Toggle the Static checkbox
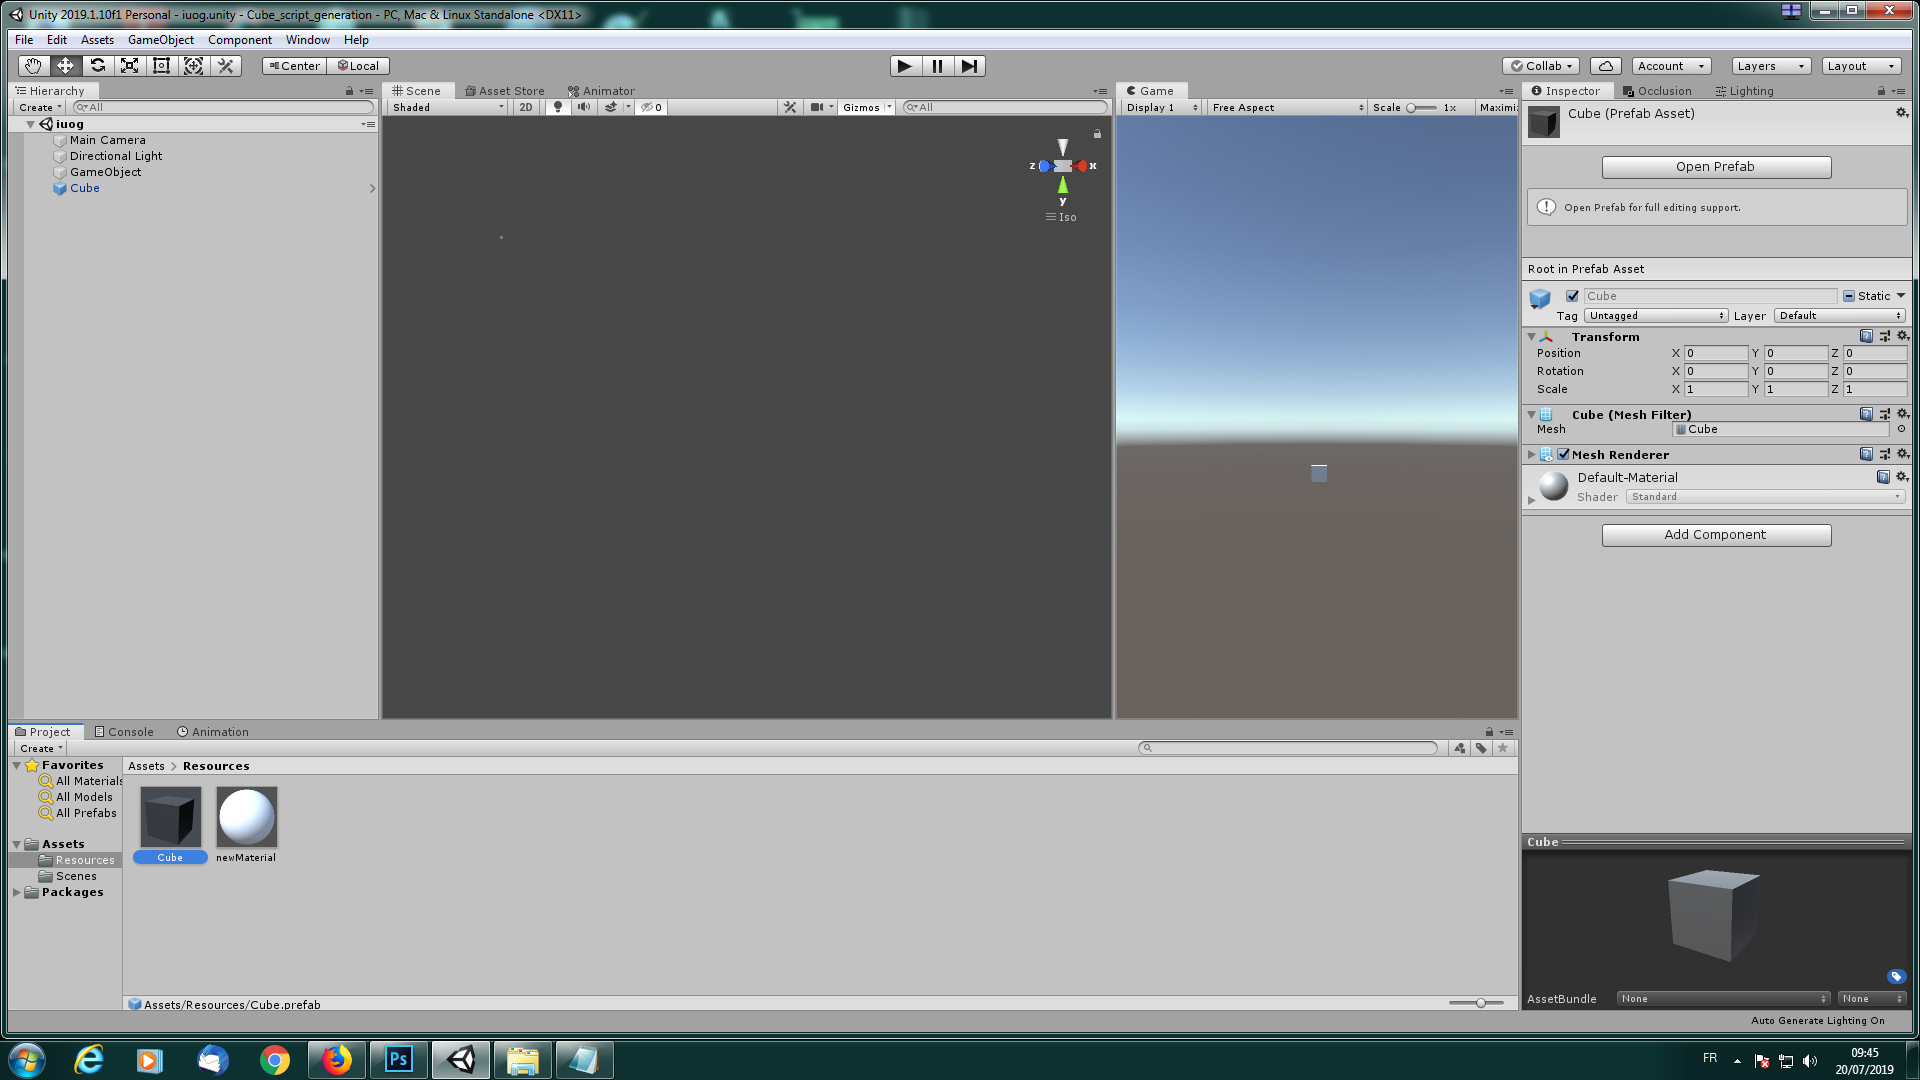Image resolution: width=1920 pixels, height=1080 pixels. (1849, 296)
